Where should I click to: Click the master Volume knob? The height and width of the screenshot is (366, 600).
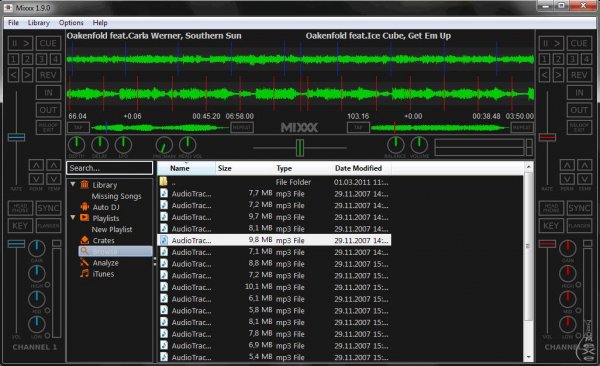(419, 145)
